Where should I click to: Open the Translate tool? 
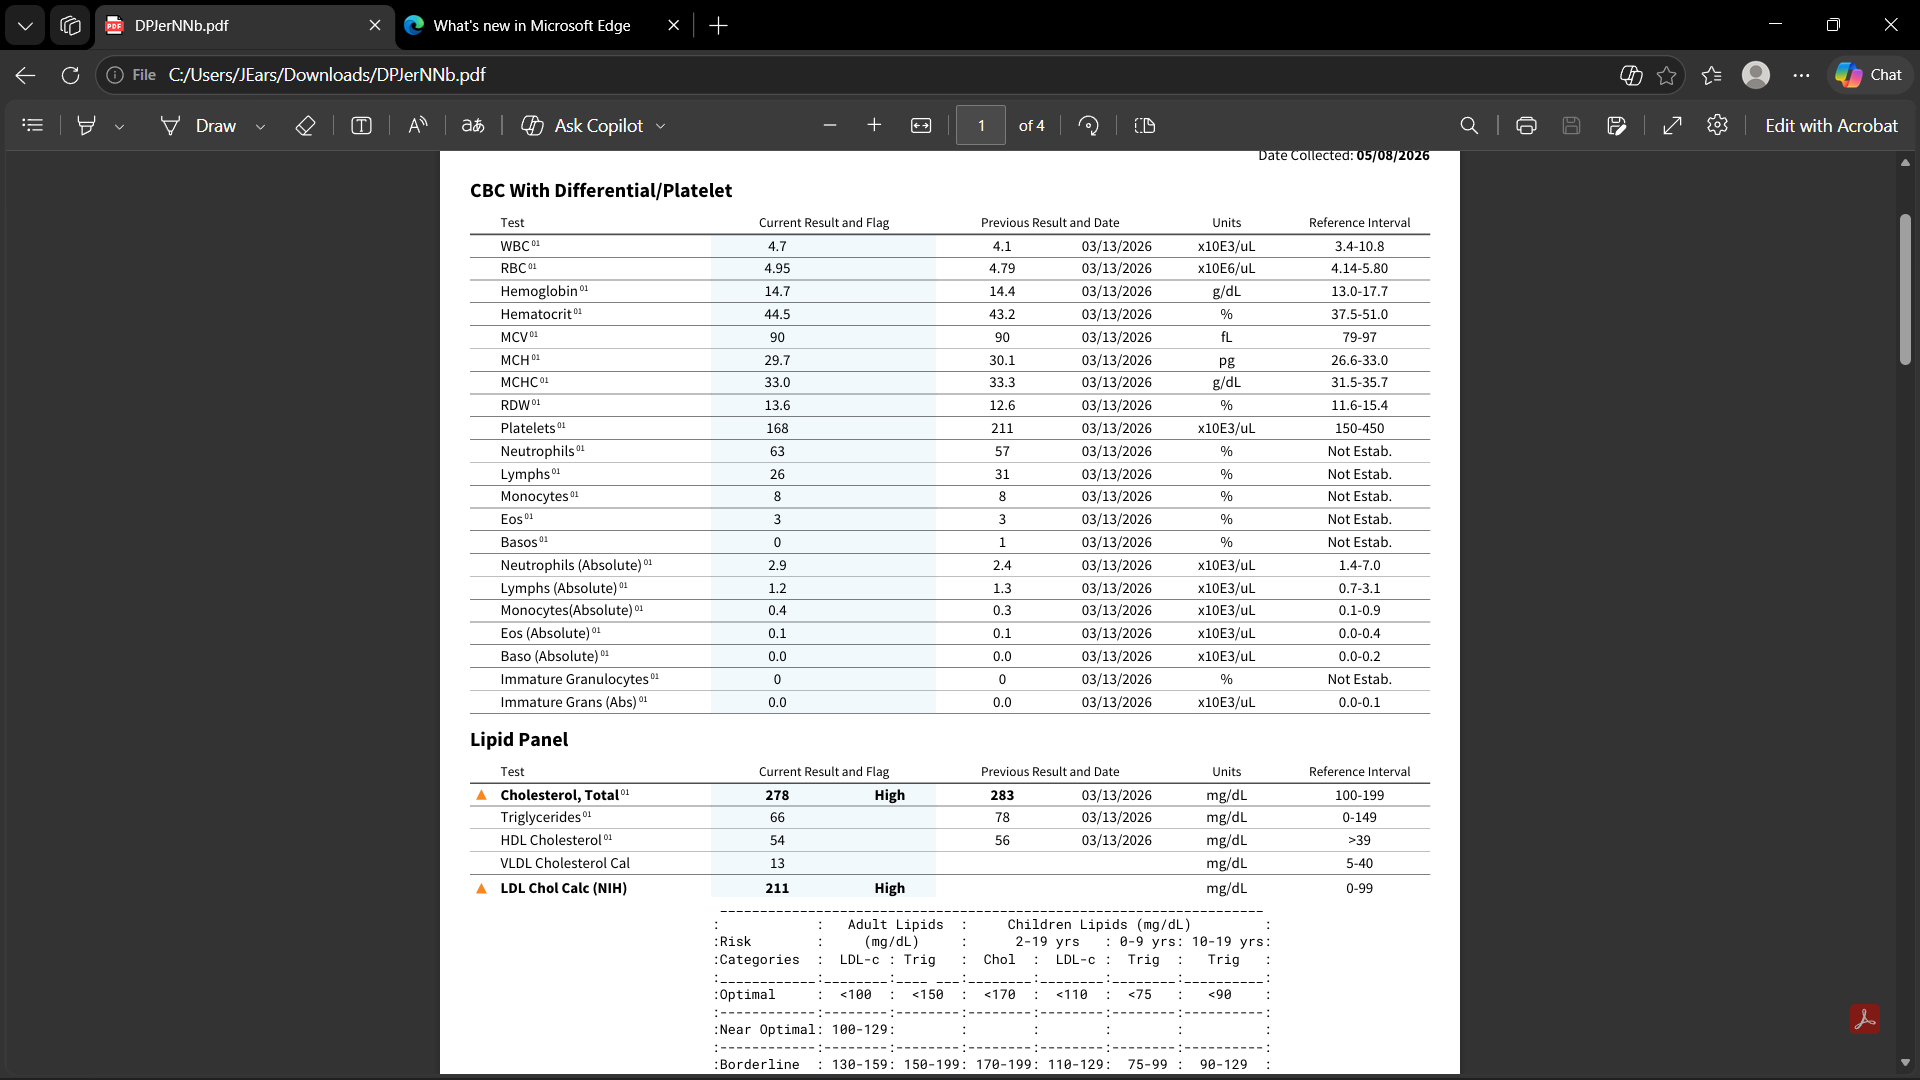coord(473,126)
